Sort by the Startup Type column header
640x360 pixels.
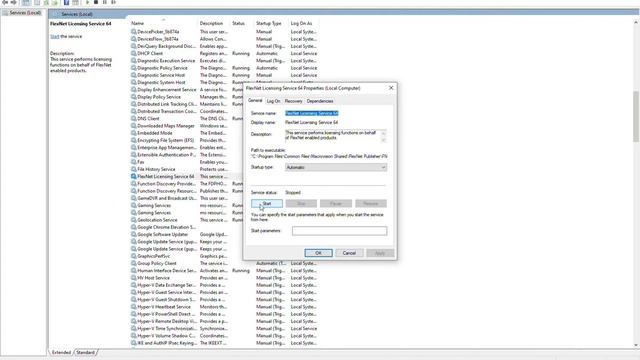[x=271, y=23]
